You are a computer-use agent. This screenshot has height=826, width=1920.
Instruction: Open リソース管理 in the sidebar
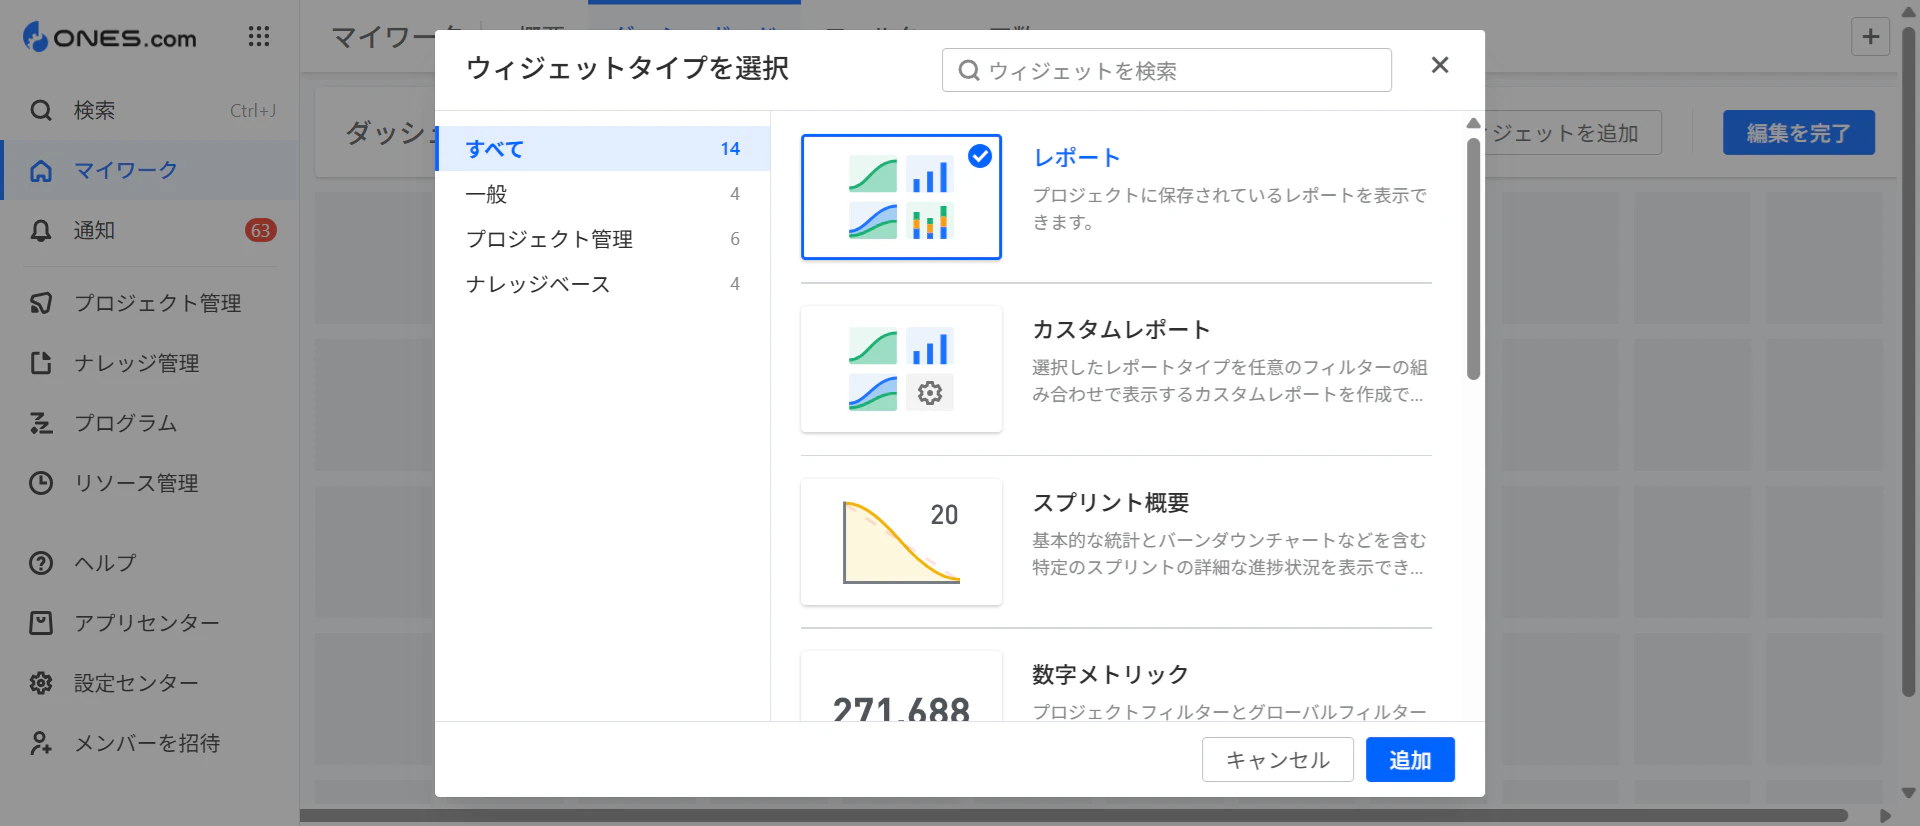[x=150, y=483]
